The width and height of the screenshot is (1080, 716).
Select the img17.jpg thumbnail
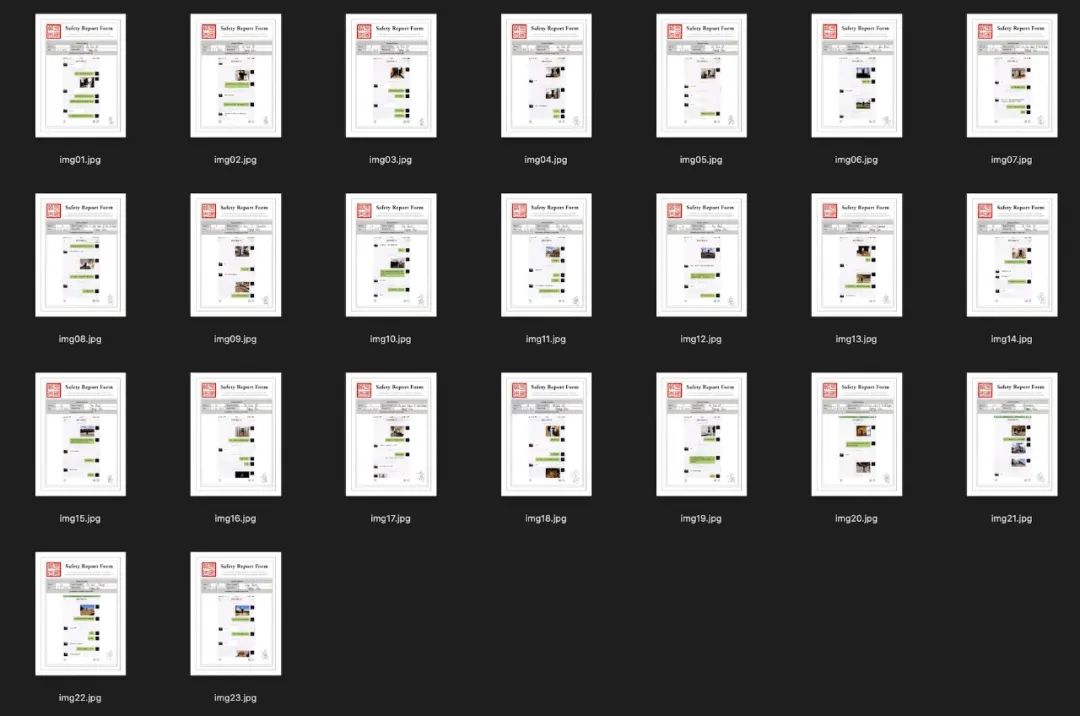(391, 434)
